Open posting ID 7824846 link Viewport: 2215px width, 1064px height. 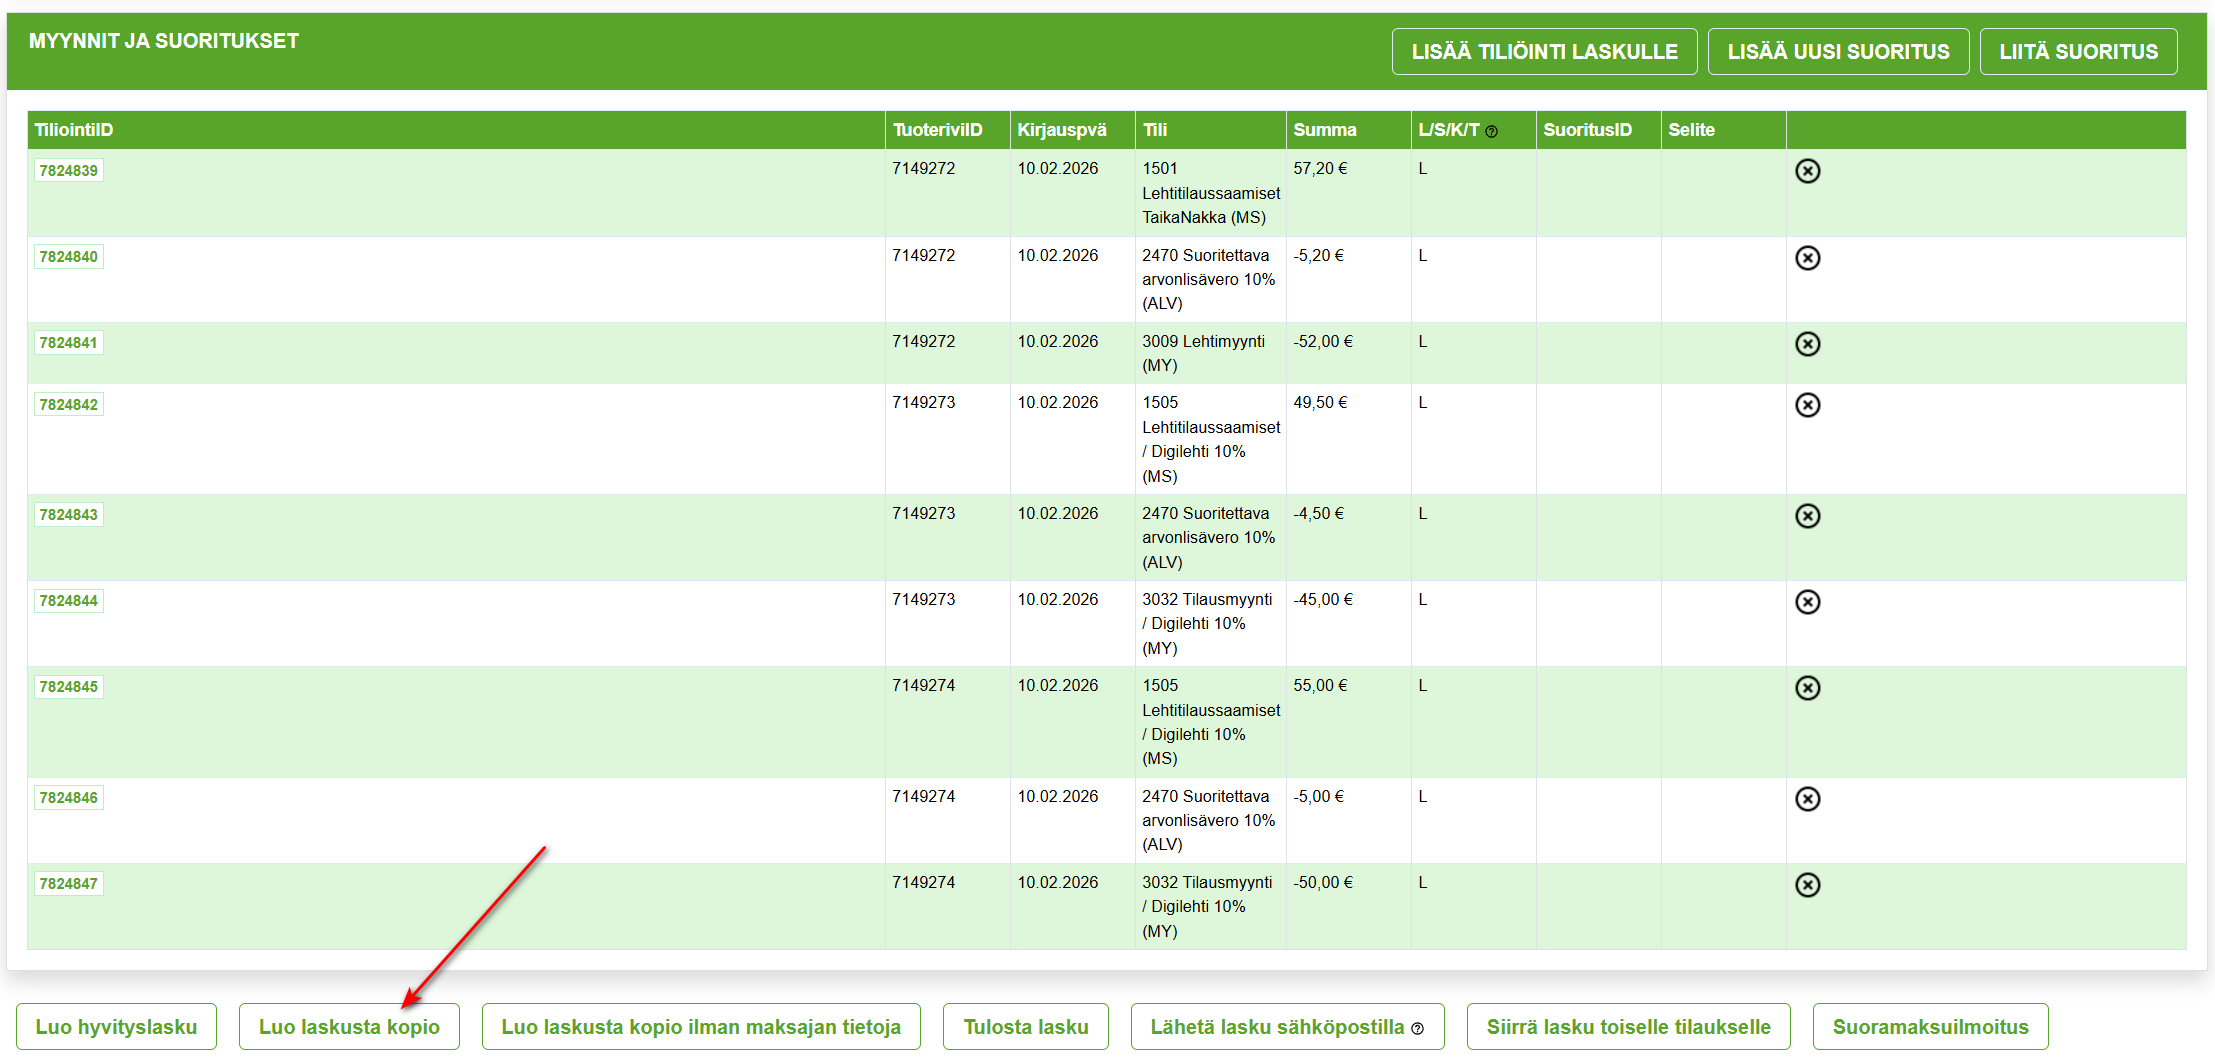pos(69,798)
